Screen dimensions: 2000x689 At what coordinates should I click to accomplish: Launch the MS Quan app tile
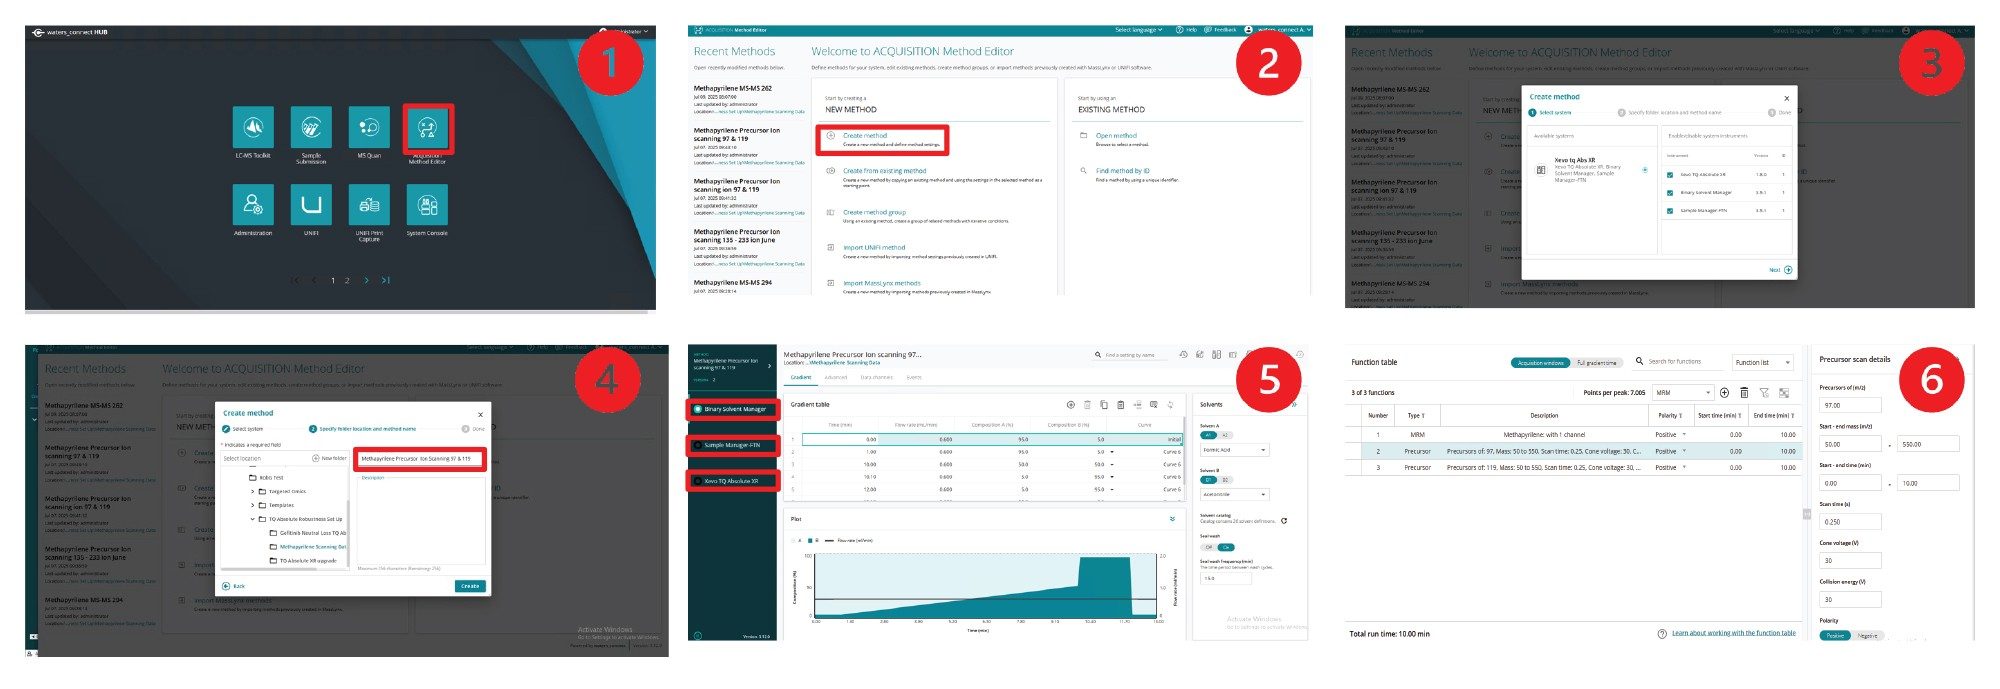tap(369, 127)
